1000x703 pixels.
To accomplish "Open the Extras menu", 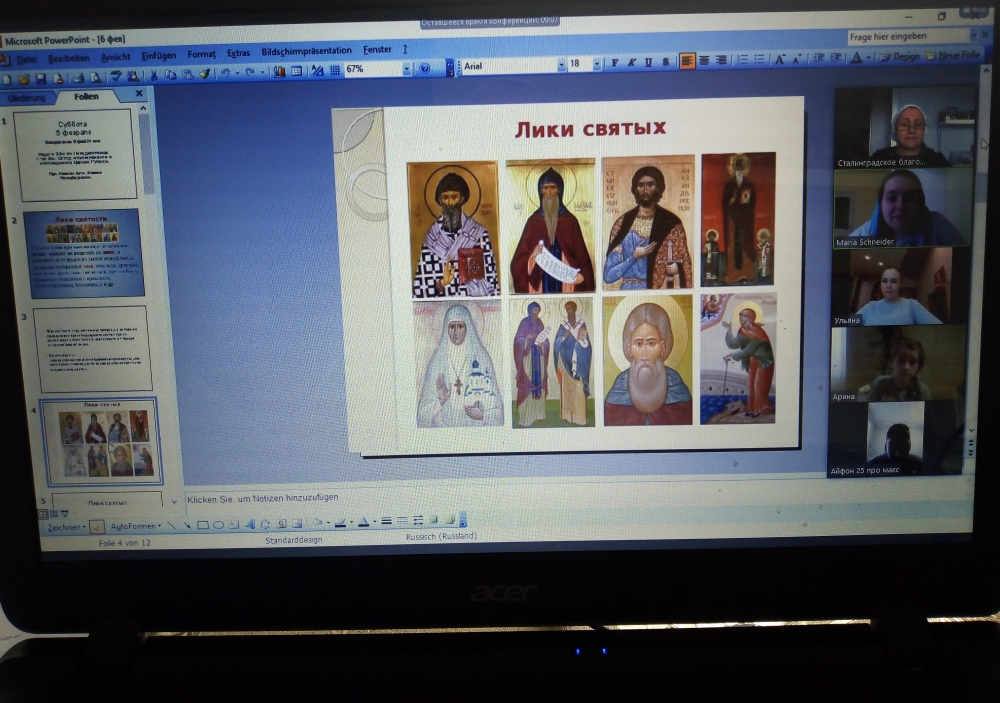I will coord(239,54).
